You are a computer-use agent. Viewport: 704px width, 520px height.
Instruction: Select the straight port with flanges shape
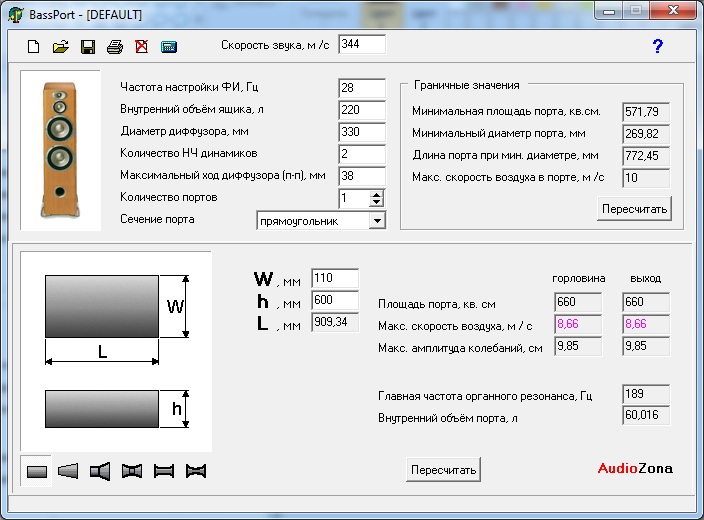pyautogui.click(x=164, y=471)
